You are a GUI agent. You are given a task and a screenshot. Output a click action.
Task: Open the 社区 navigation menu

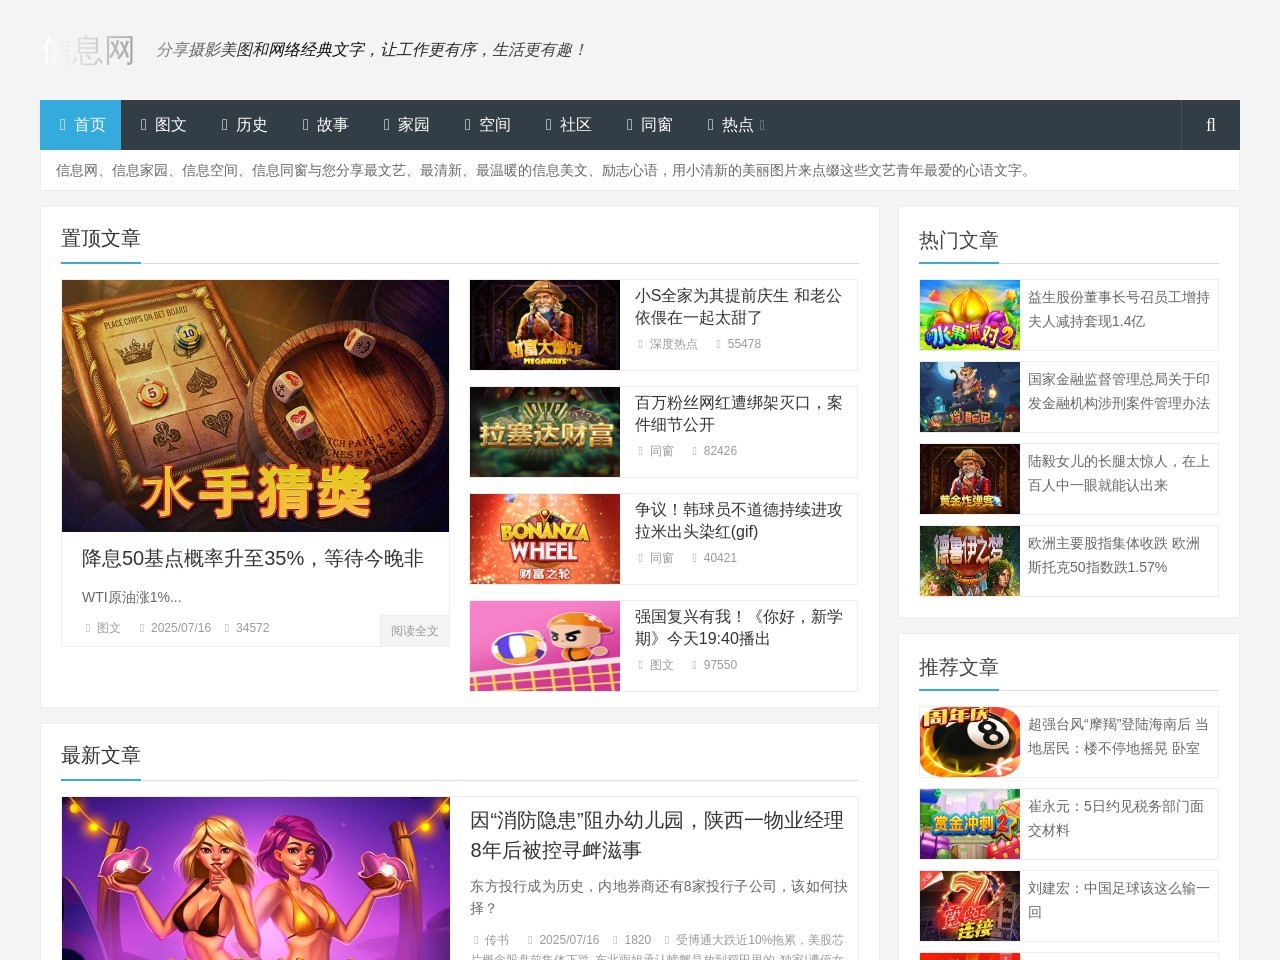click(x=570, y=125)
